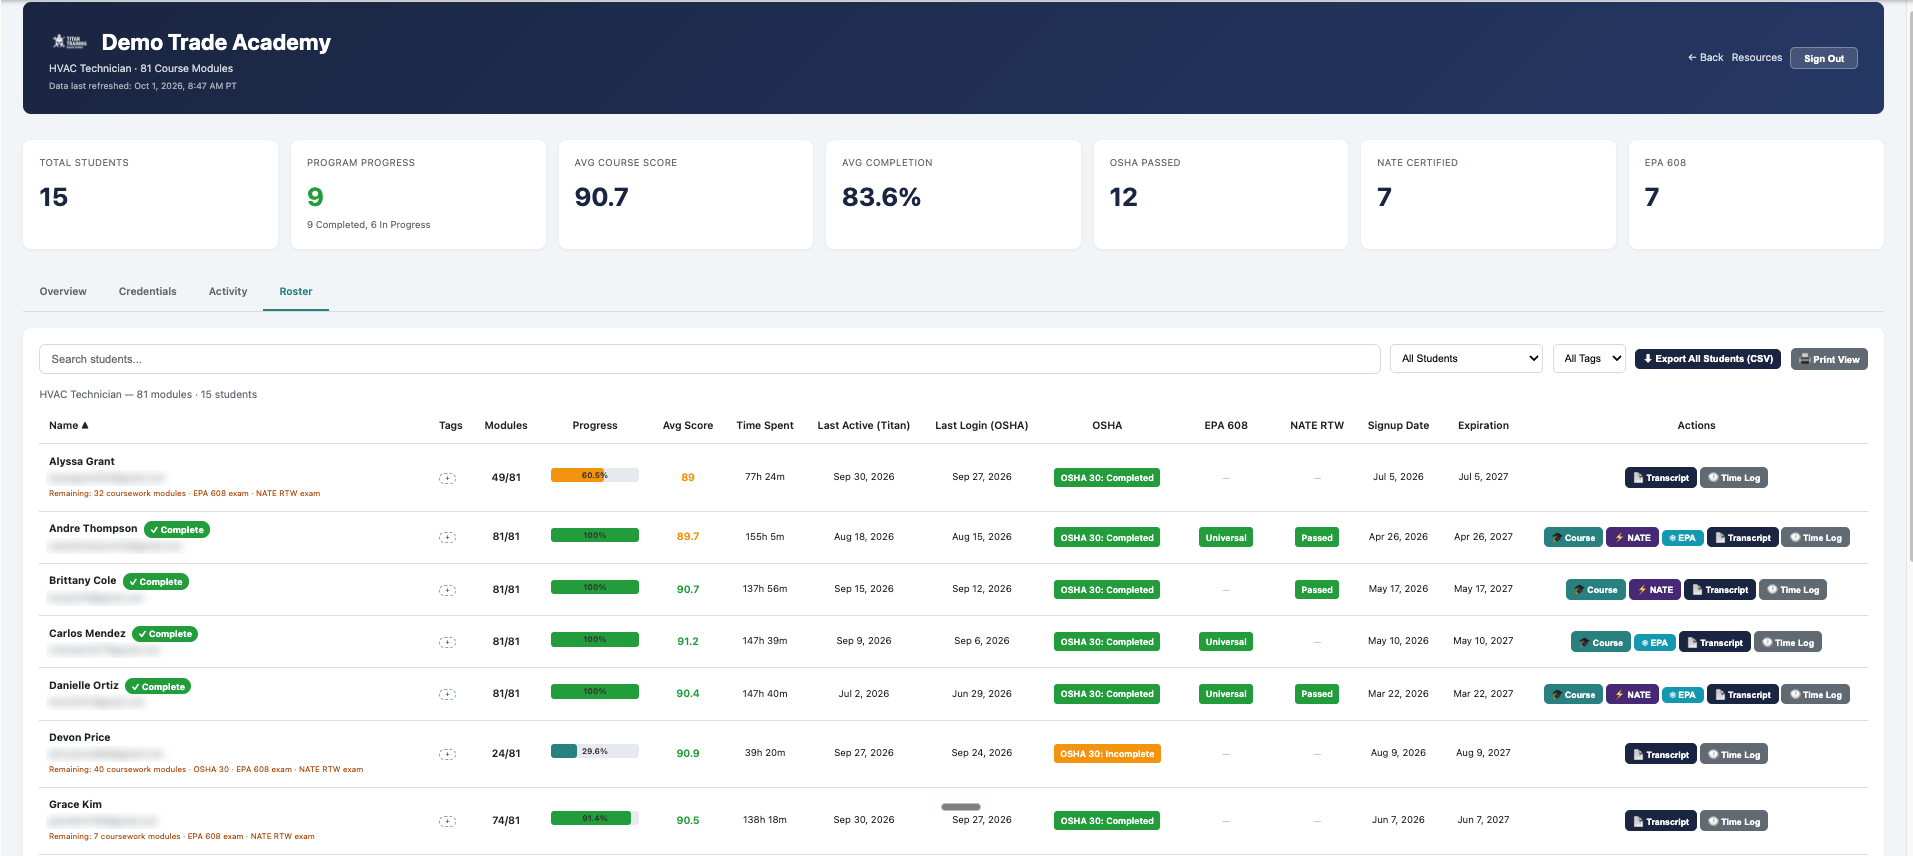The image size is (1913, 856).
Task: Open Carlos Mendez's Time Log
Action: (1788, 642)
